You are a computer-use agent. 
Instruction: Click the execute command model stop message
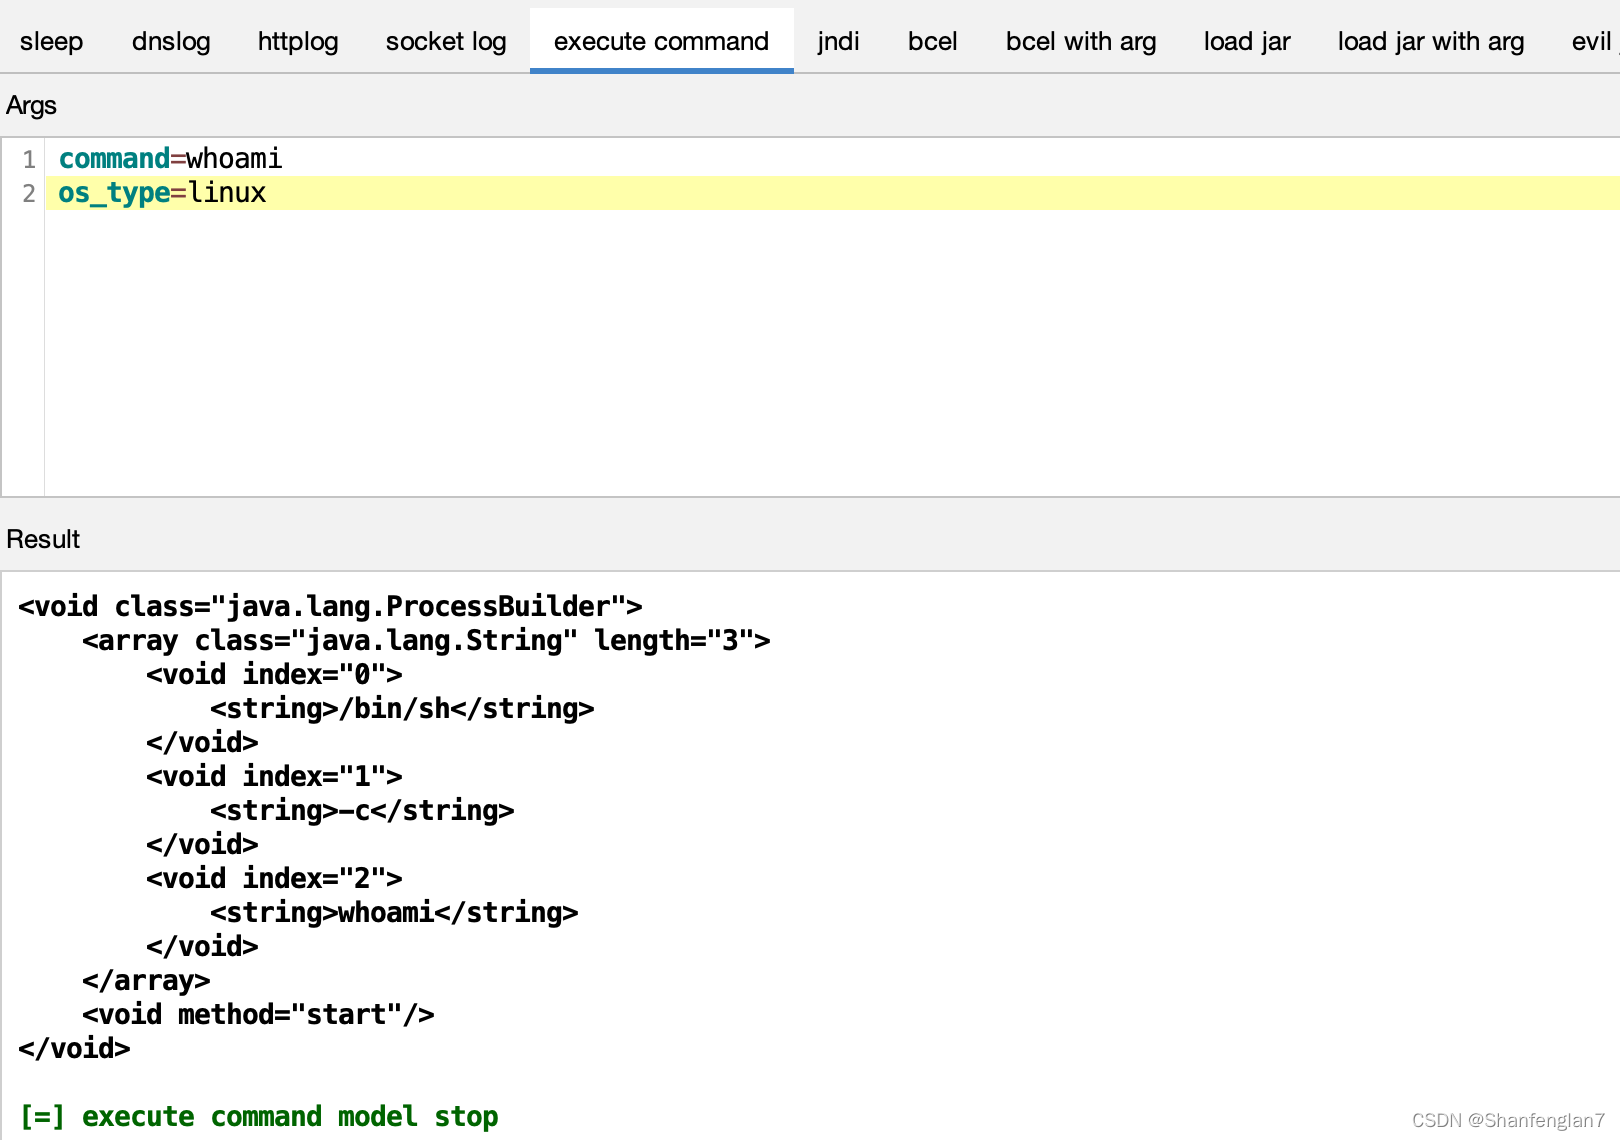click(x=259, y=1116)
